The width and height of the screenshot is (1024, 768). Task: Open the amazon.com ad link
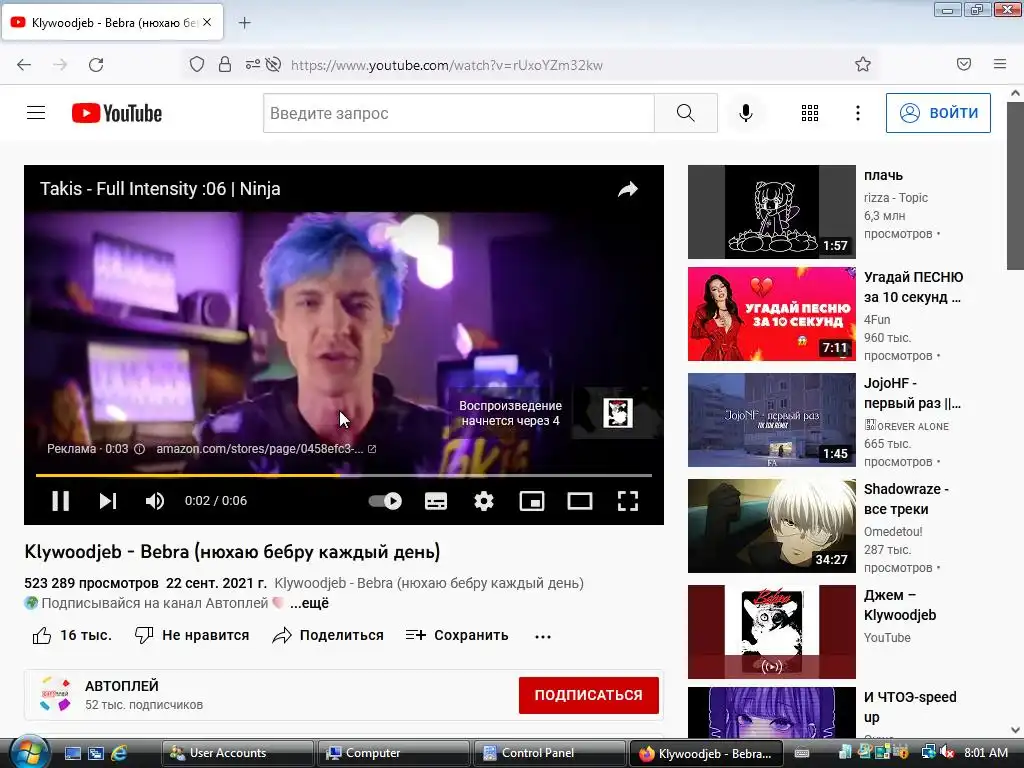(266, 449)
